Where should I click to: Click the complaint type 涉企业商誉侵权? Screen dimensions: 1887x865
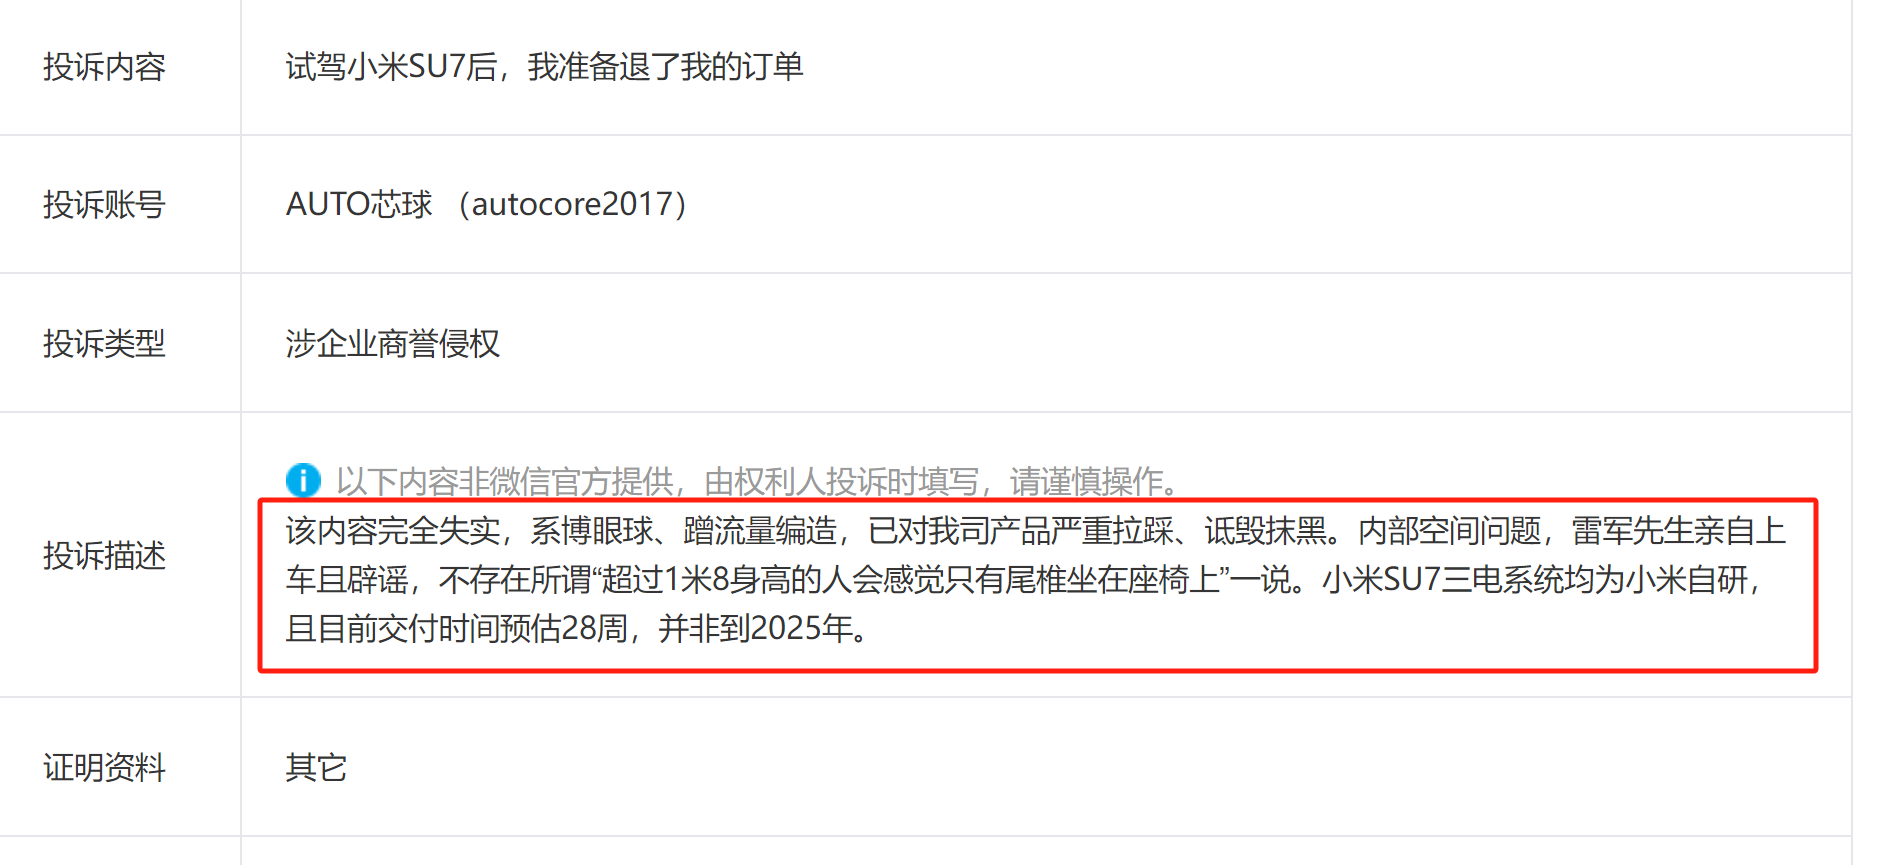click(x=393, y=344)
